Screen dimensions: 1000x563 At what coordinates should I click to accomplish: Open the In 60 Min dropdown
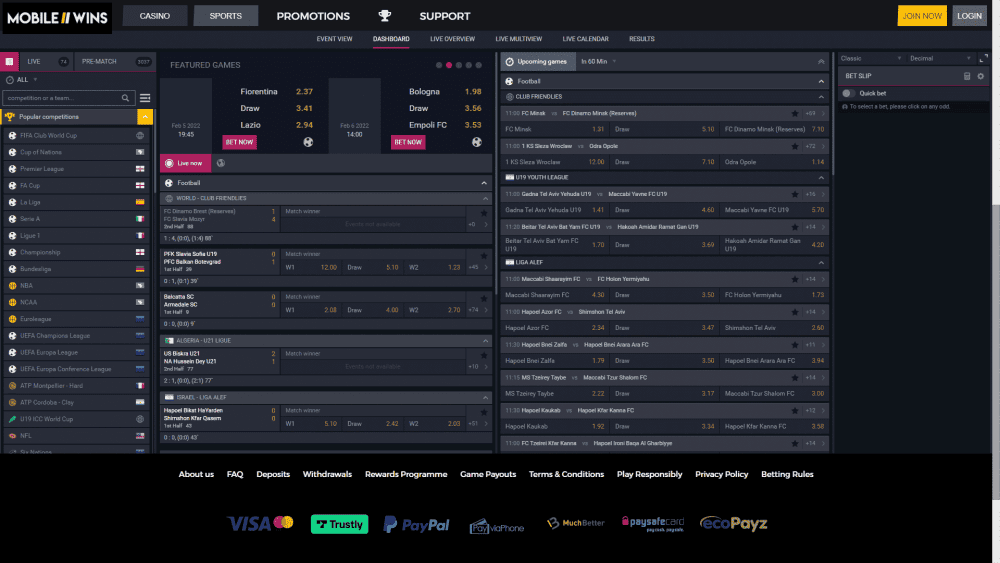tap(598, 62)
